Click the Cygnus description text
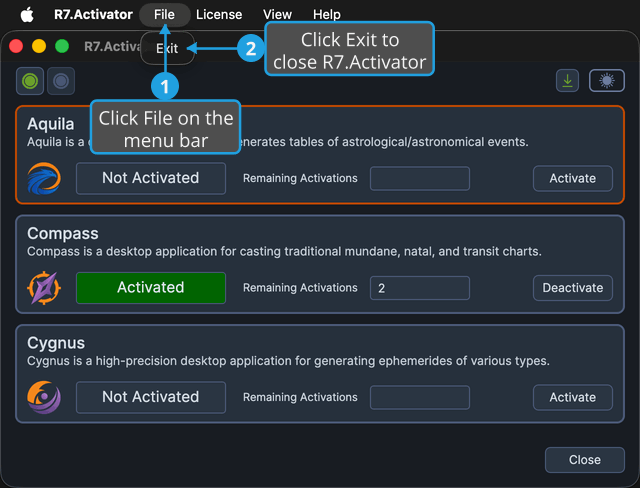The image size is (640, 488). click(288, 361)
